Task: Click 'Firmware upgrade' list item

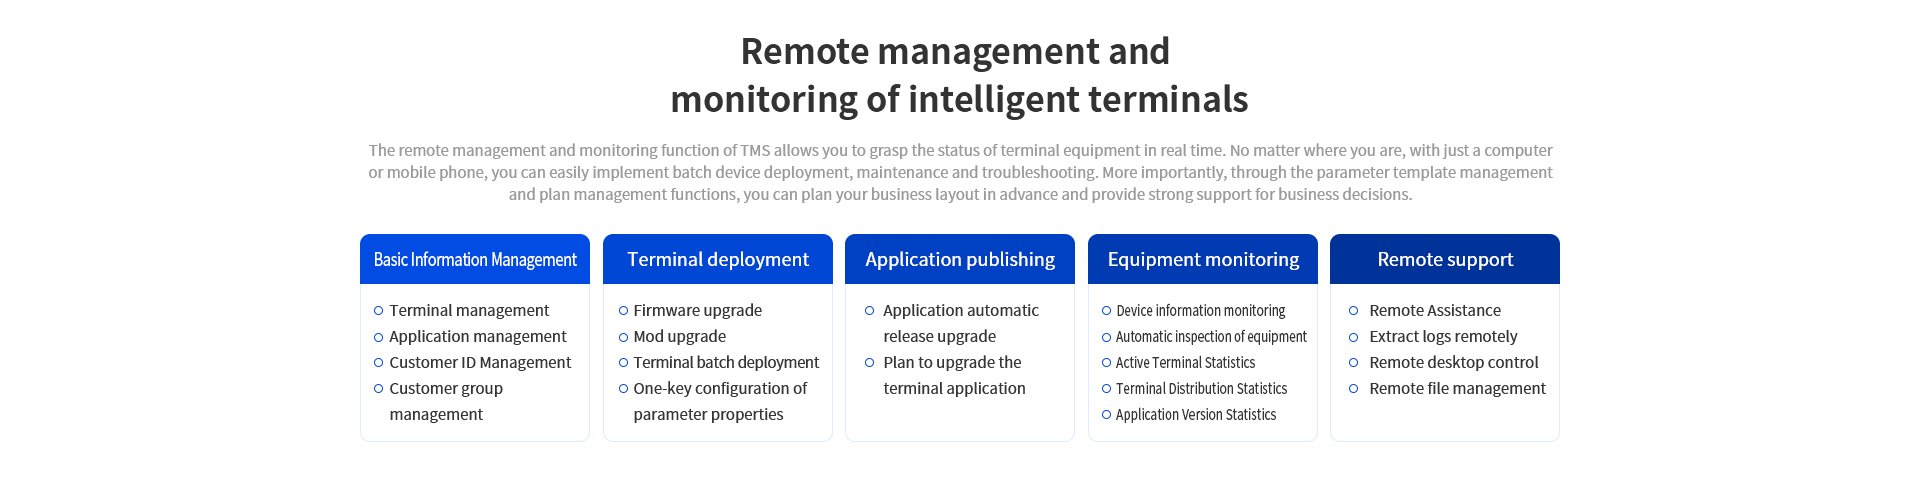Action: pos(697,310)
